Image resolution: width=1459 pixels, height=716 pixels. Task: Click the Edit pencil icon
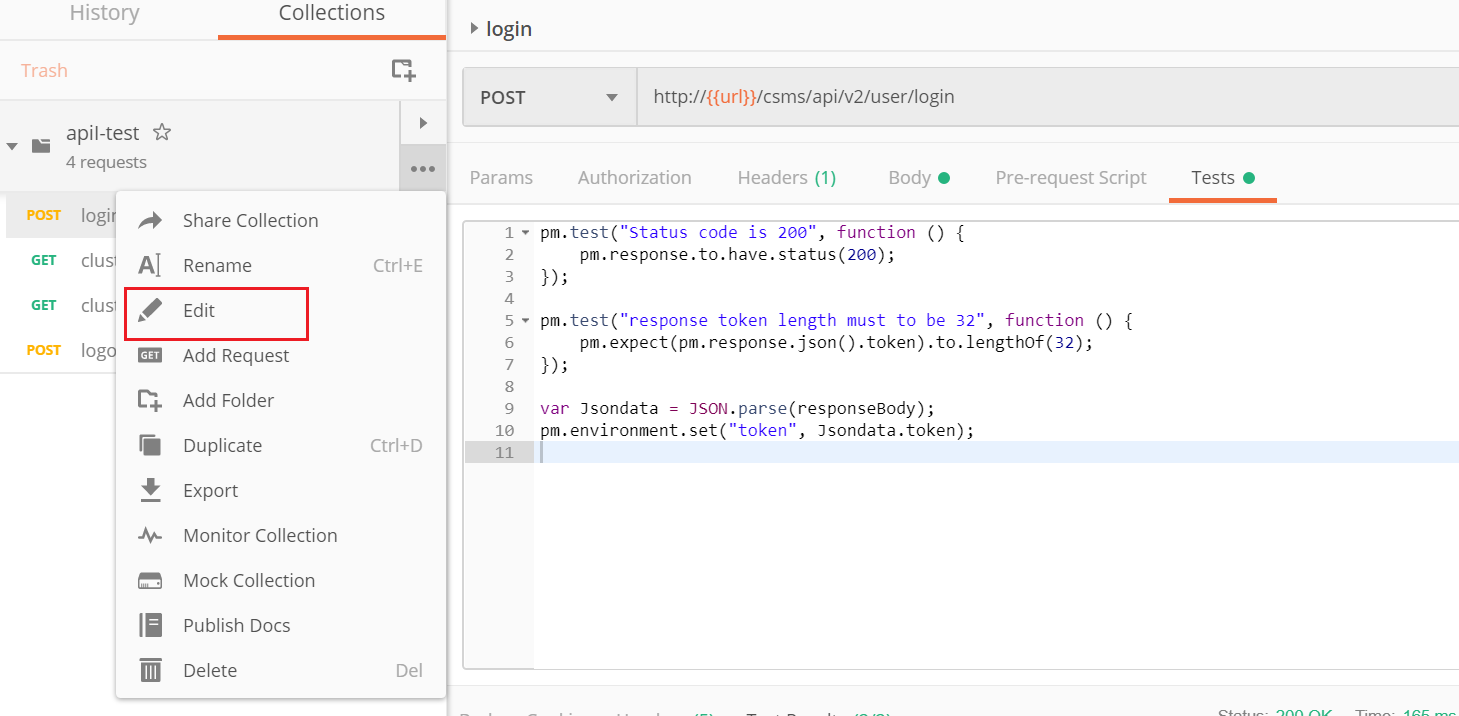pos(150,311)
